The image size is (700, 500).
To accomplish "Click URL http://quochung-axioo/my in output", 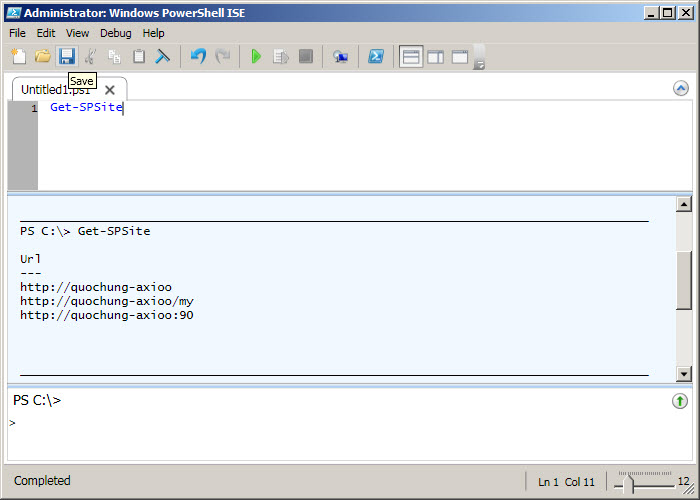I will (x=107, y=301).
